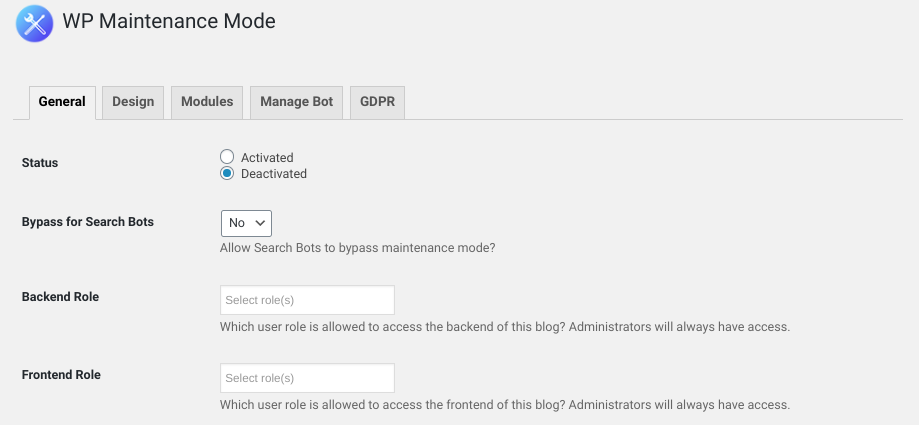Click the Activated label text
This screenshot has width=919, height=425.
point(267,158)
